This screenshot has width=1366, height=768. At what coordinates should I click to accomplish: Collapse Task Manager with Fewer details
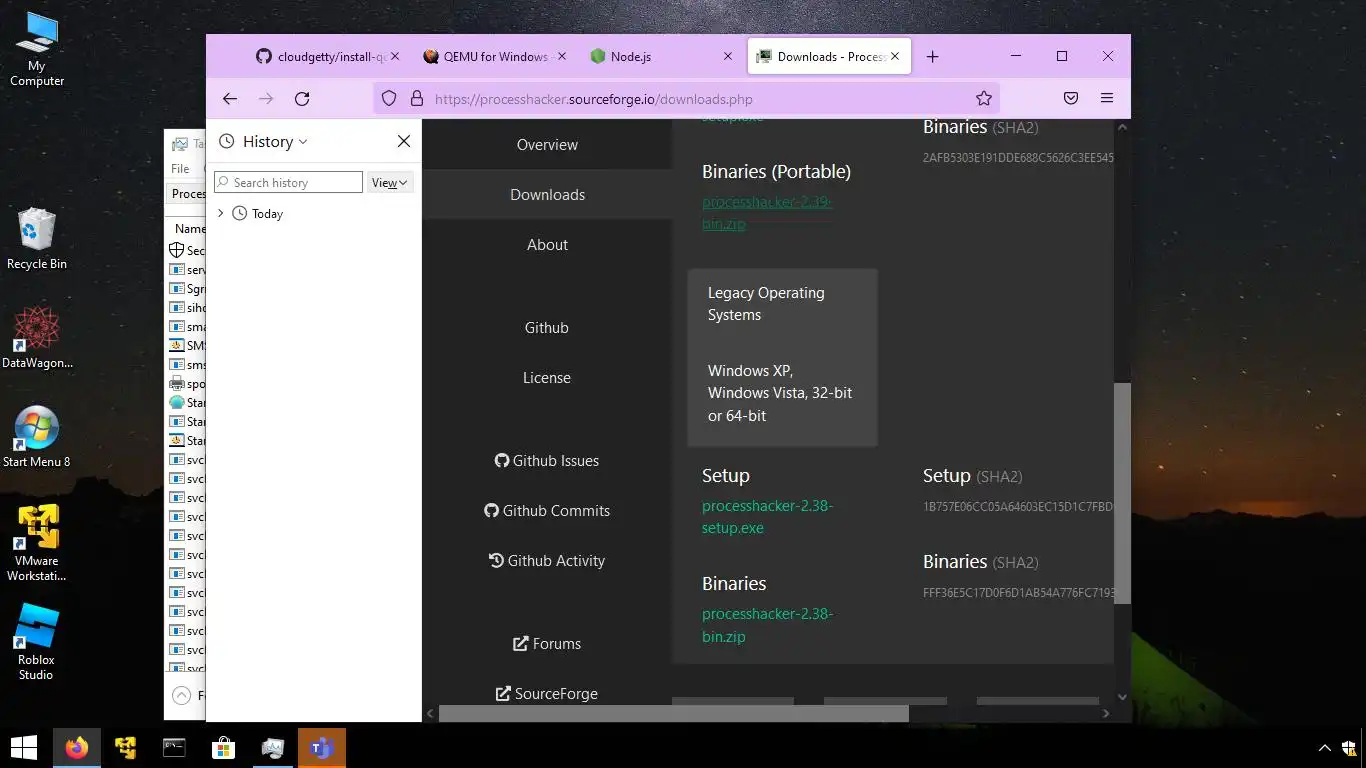pos(189,695)
